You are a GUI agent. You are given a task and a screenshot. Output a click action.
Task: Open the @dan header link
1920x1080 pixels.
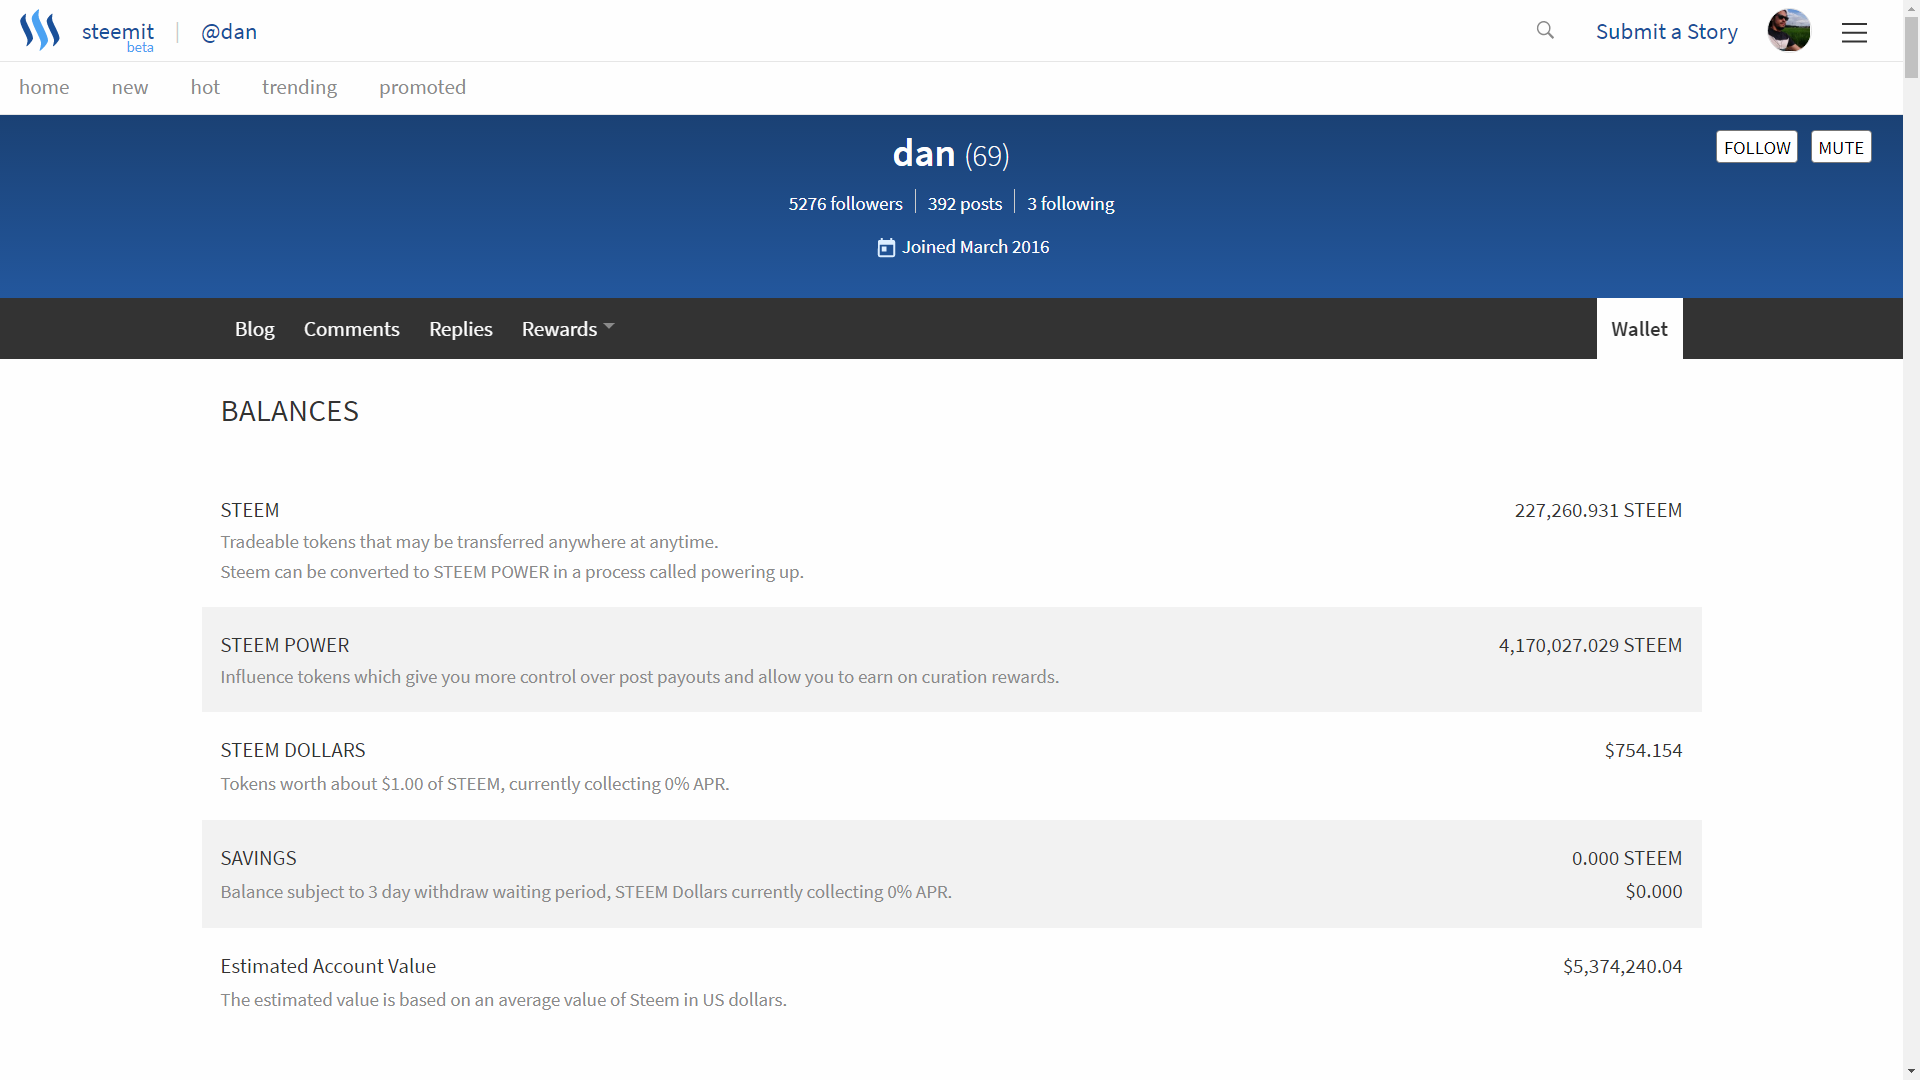pyautogui.click(x=229, y=32)
